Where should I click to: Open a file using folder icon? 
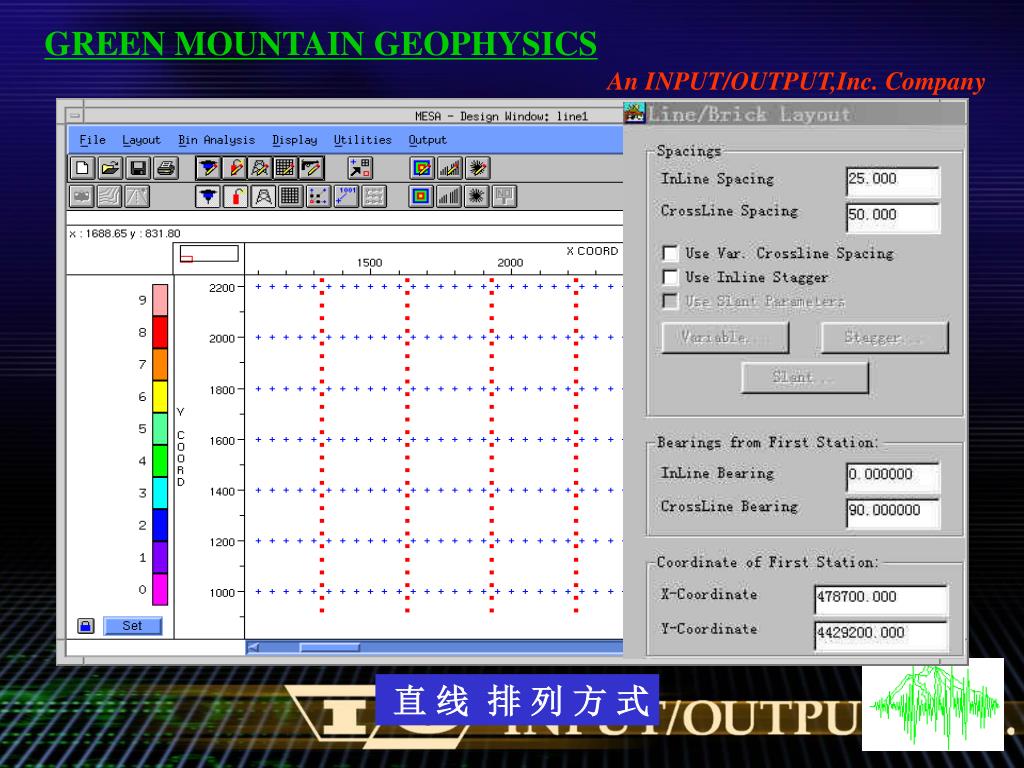click(x=110, y=168)
